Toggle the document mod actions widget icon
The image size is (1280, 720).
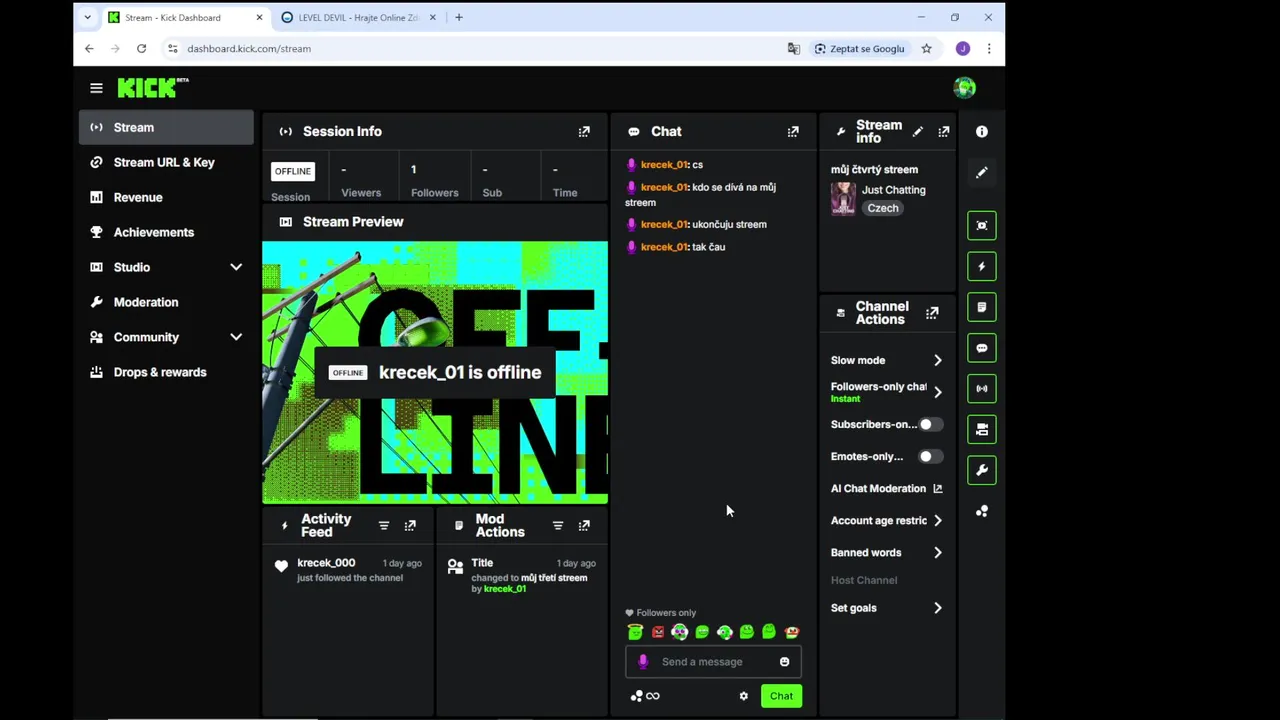982,307
